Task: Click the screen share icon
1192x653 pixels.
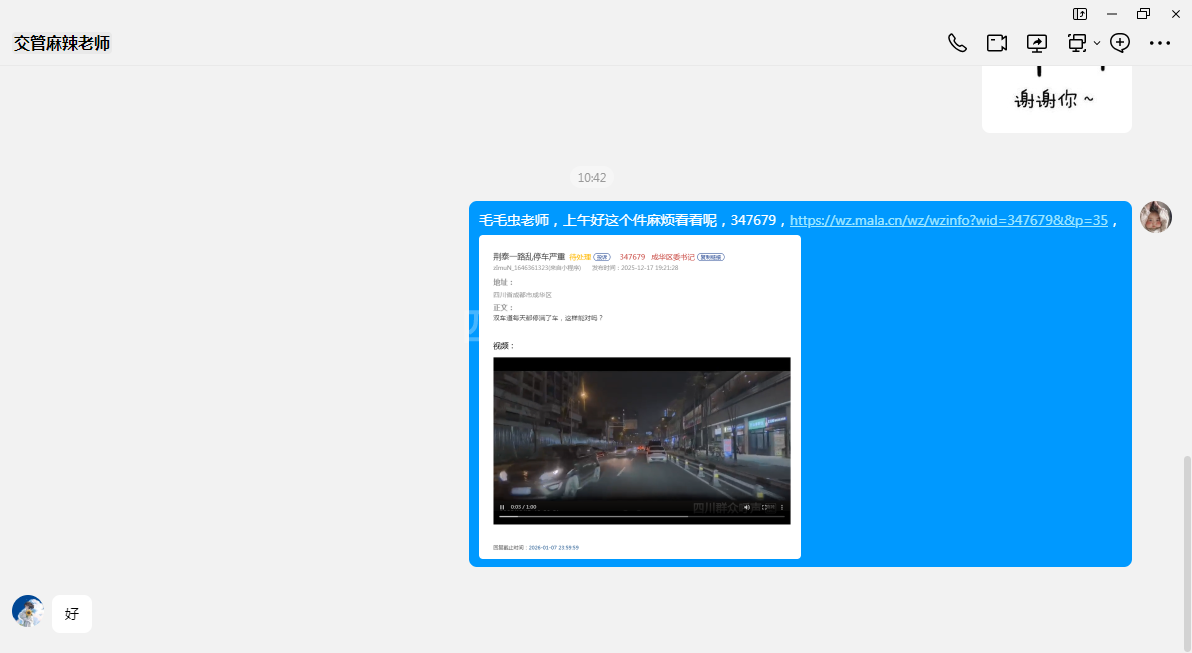Action: tap(1037, 43)
